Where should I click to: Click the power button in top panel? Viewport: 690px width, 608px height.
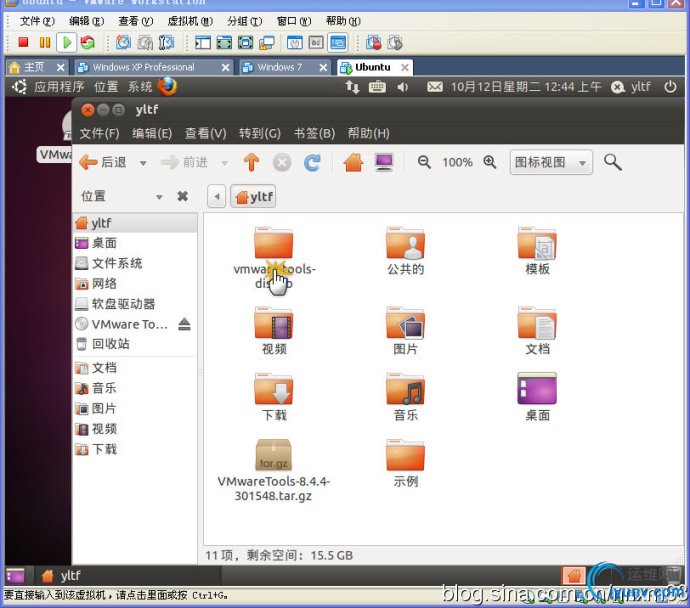[x=670, y=87]
